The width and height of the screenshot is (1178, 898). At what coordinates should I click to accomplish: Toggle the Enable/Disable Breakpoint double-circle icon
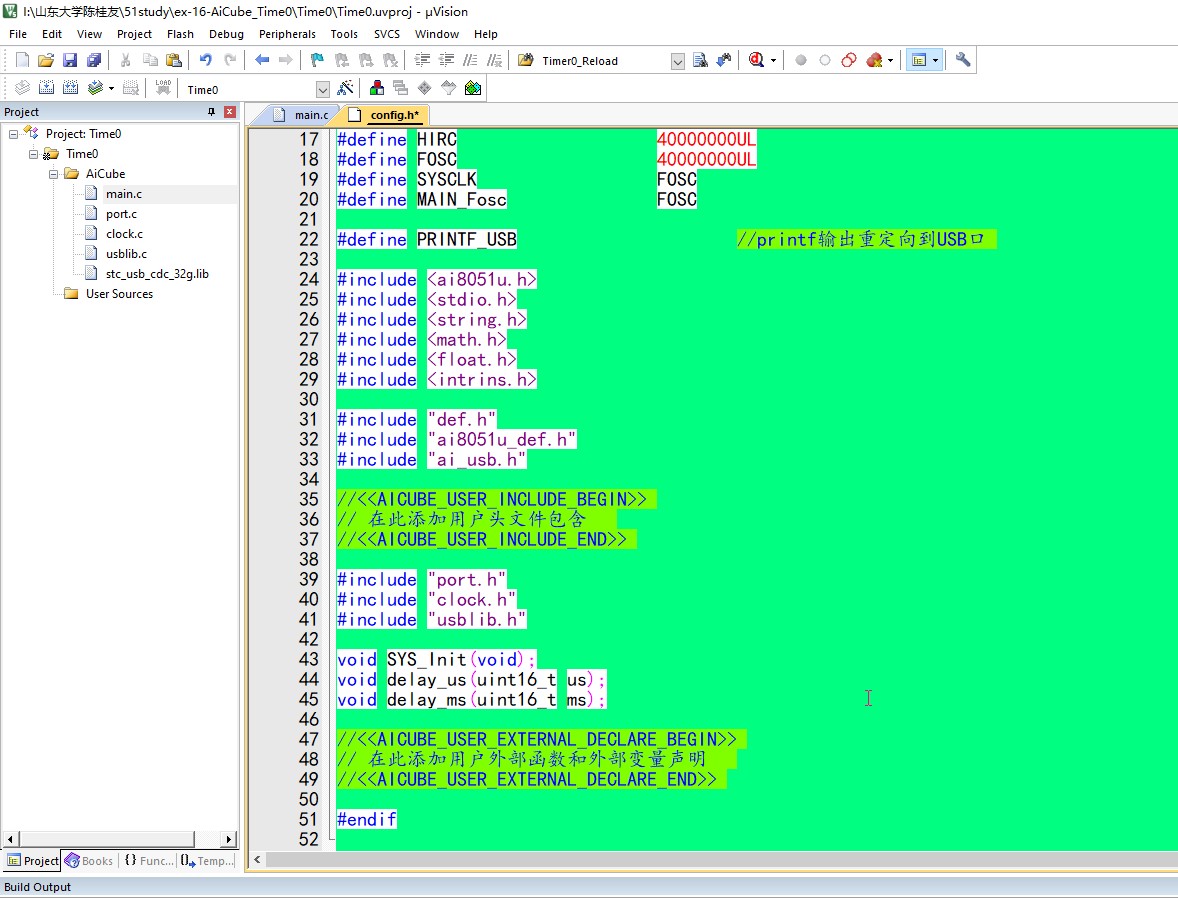coord(849,60)
